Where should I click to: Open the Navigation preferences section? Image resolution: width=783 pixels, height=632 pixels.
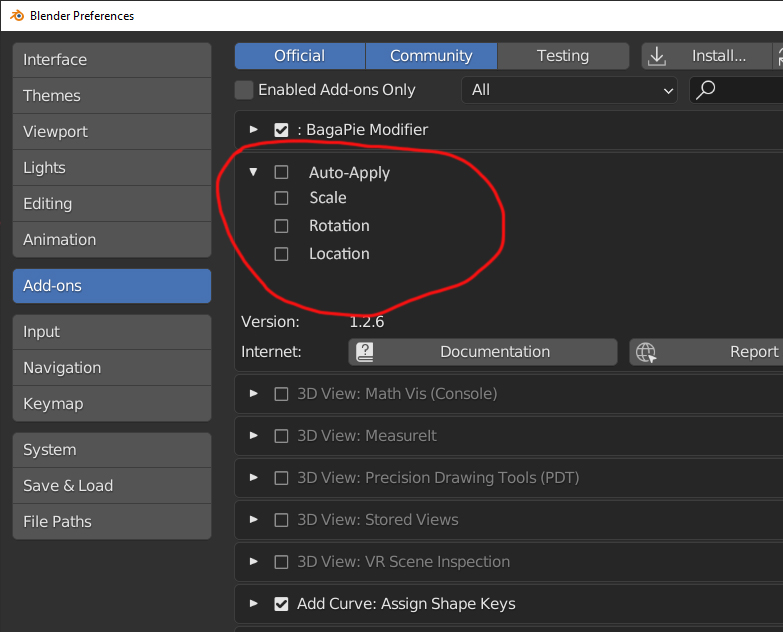coord(112,368)
